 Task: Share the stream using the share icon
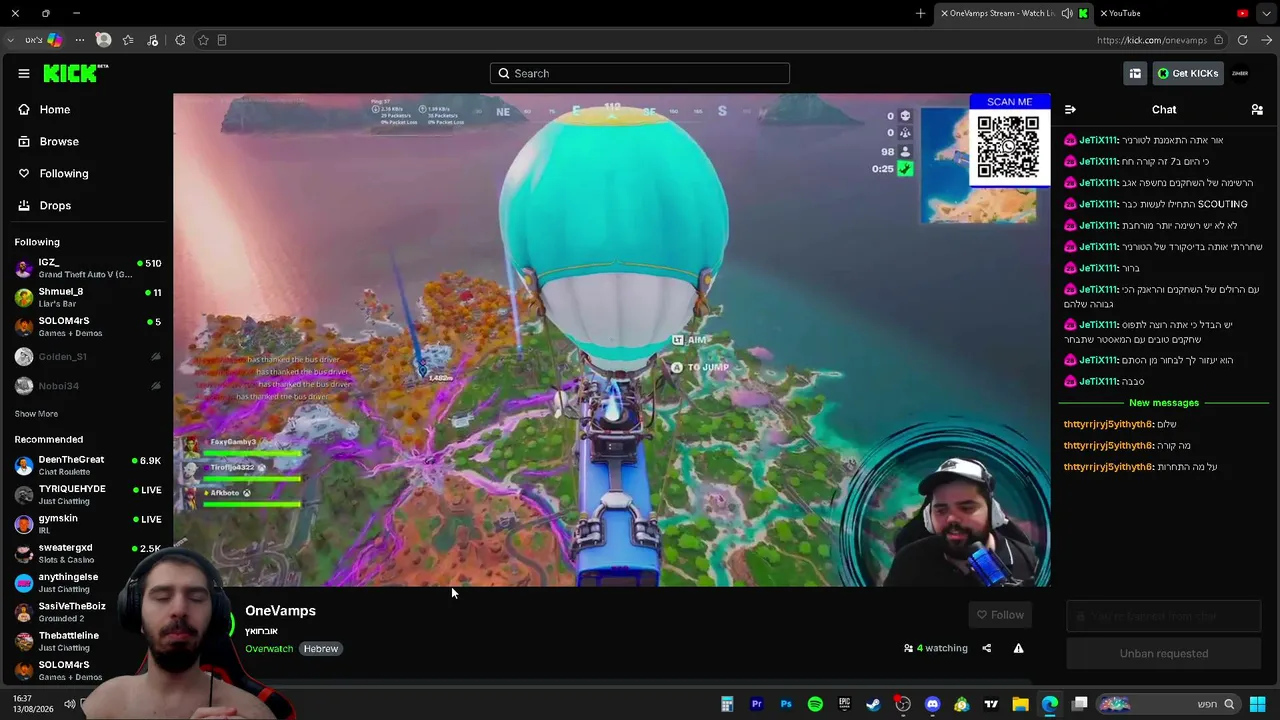coord(986,648)
